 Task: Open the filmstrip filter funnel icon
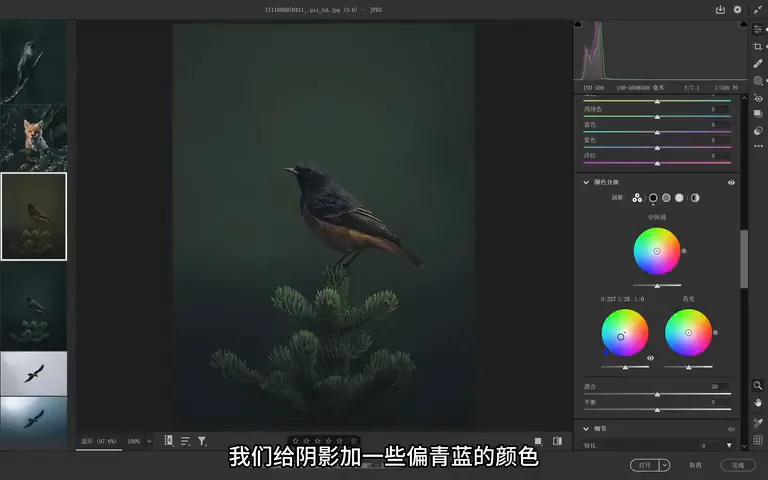(202, 441)
